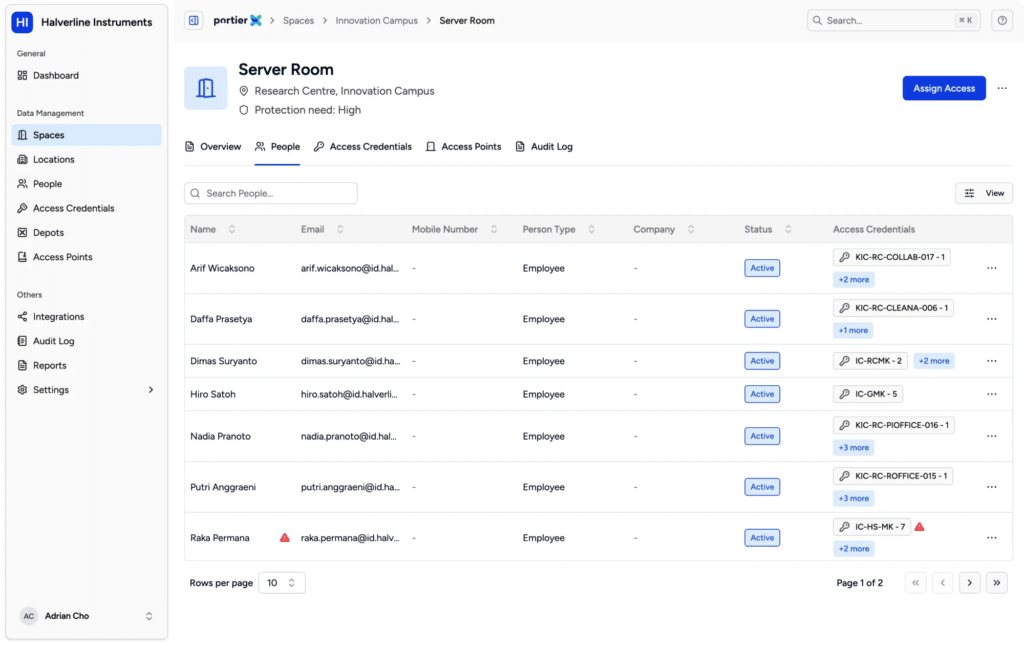Show +2 more credentials for Arif Wicaksono
This screenshot has height=645, width=1024.
[x=854, y=280]
